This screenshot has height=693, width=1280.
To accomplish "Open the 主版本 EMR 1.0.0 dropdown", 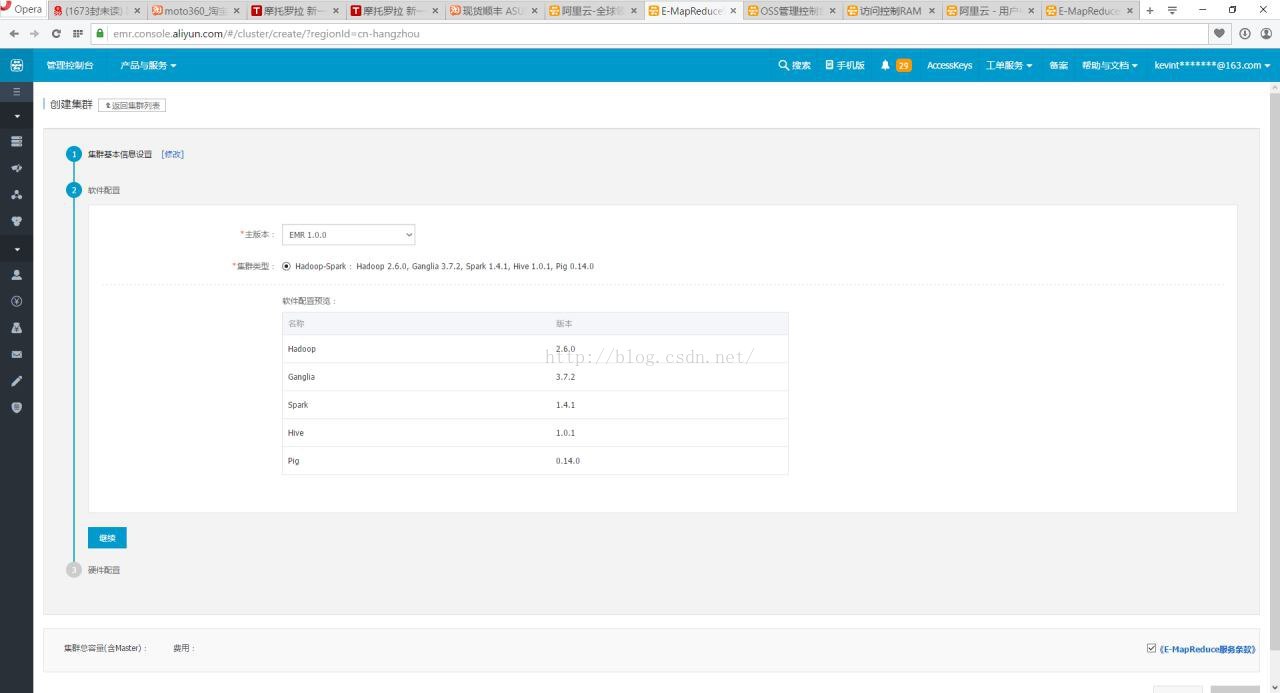I will [348, 235].
